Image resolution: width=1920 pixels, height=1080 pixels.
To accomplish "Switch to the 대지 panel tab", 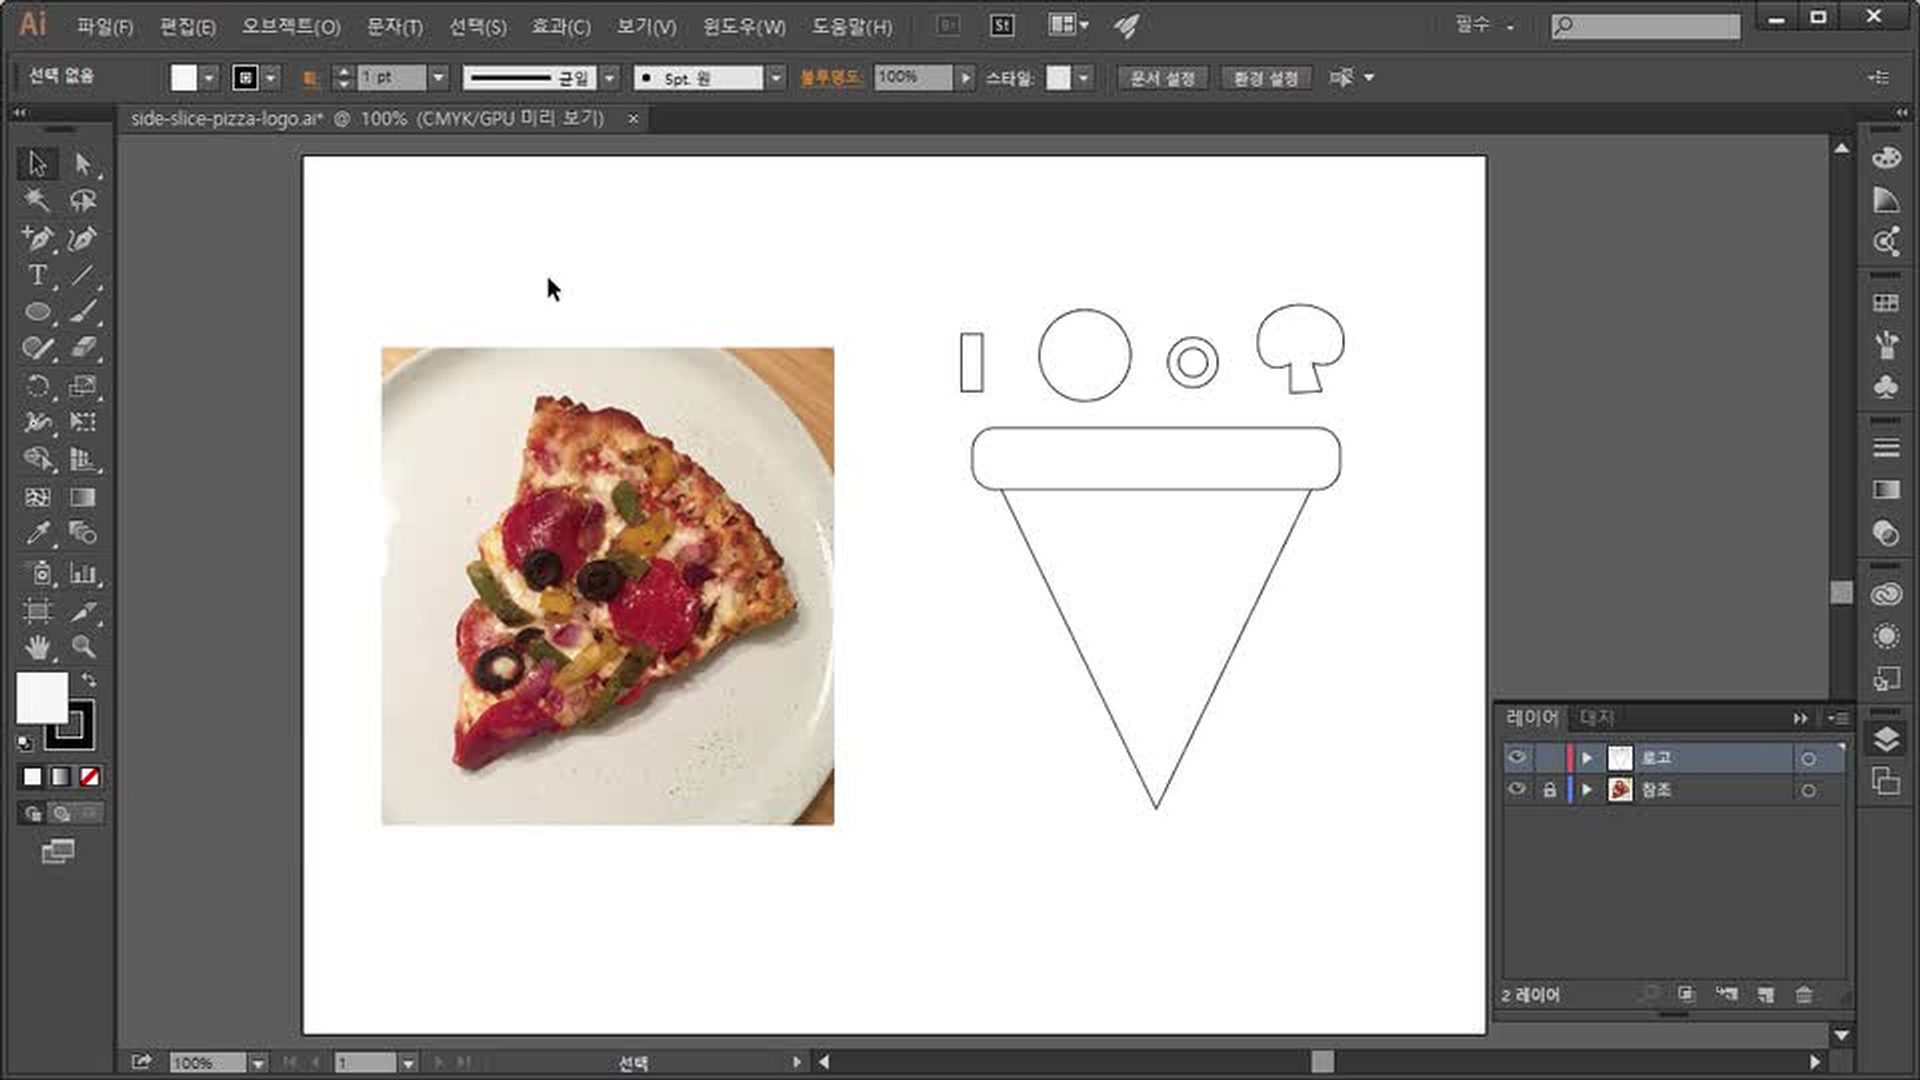I will (x=1596, y=717).
